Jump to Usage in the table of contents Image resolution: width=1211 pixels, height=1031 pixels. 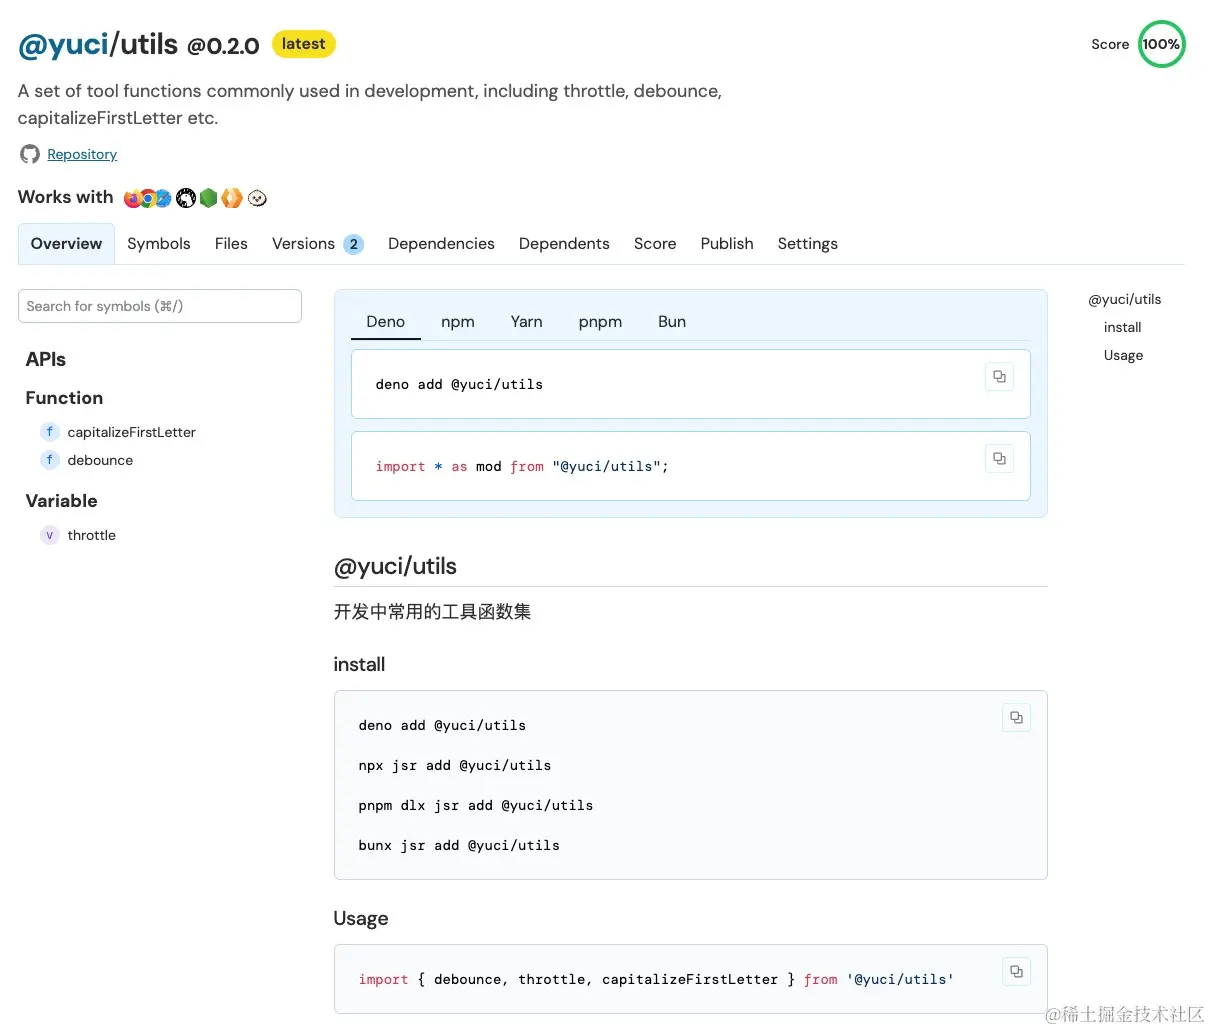click(x=1123, y=355)
